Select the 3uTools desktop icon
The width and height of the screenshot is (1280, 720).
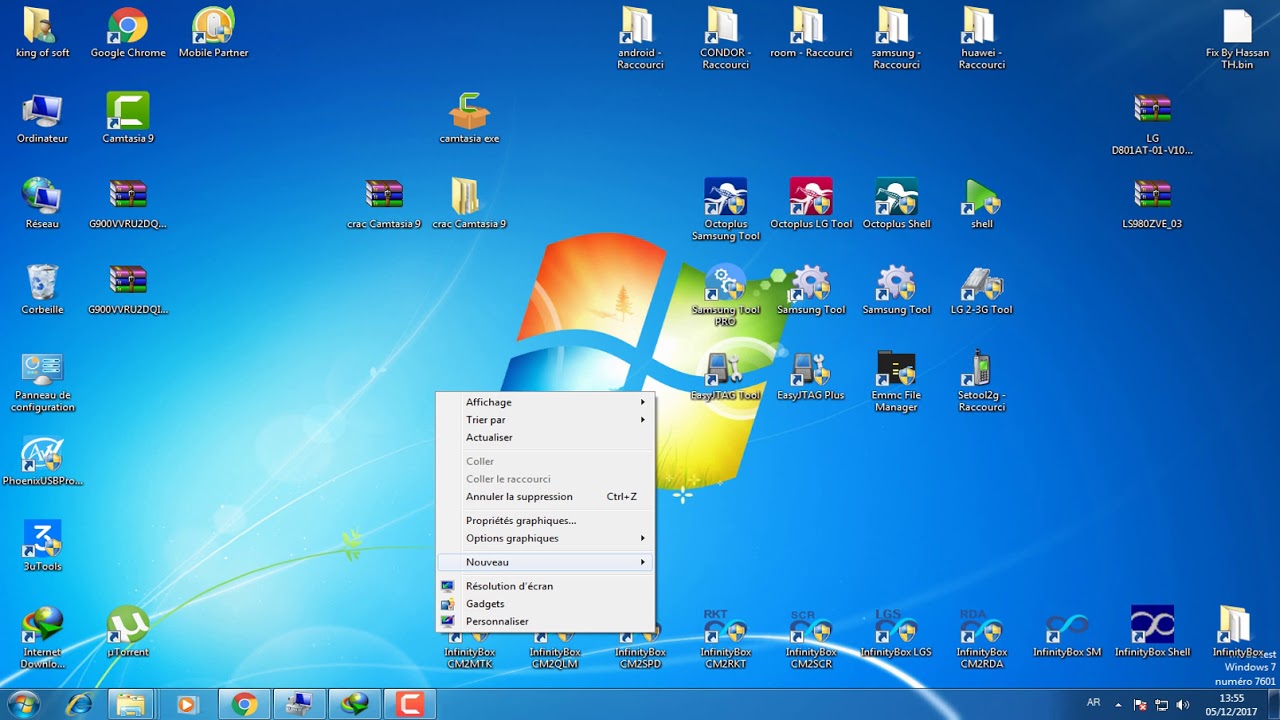click(x=42, y=546)
